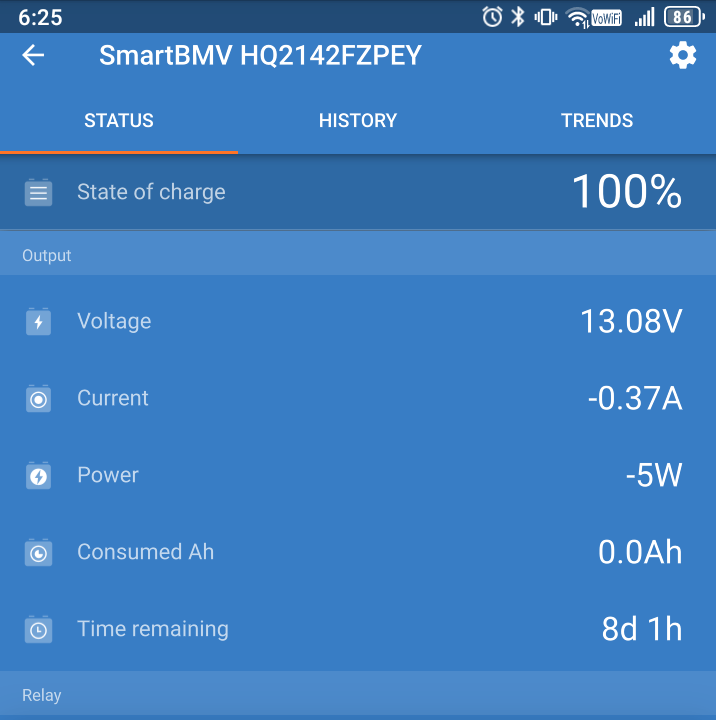Tap the Relay section header
The width and height of the screenshot is (716, 720).
pyautogui.click(x=42, y=695)
